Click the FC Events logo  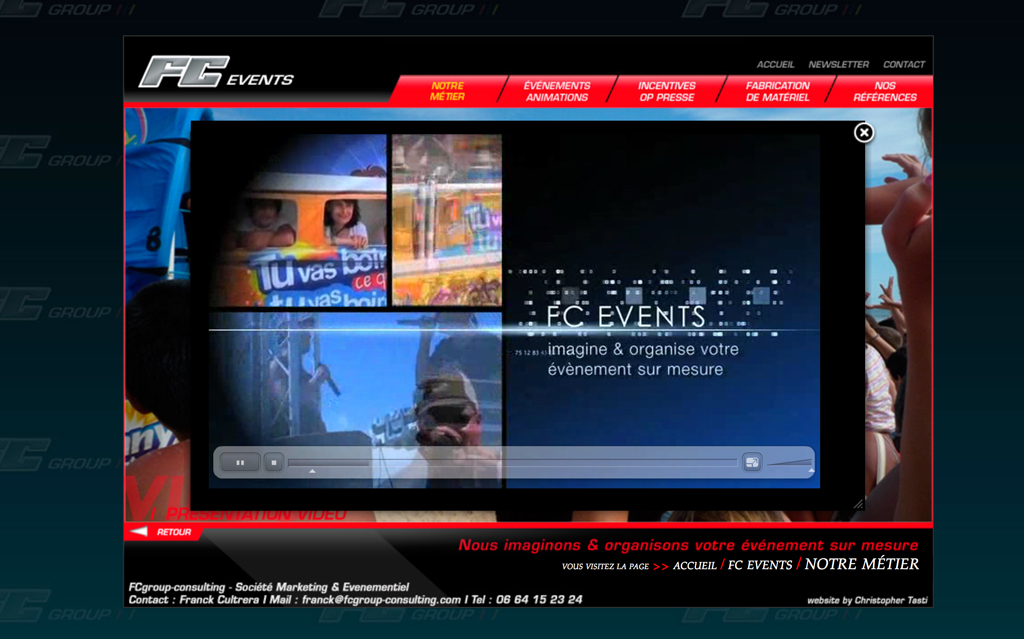pos(216,73)
